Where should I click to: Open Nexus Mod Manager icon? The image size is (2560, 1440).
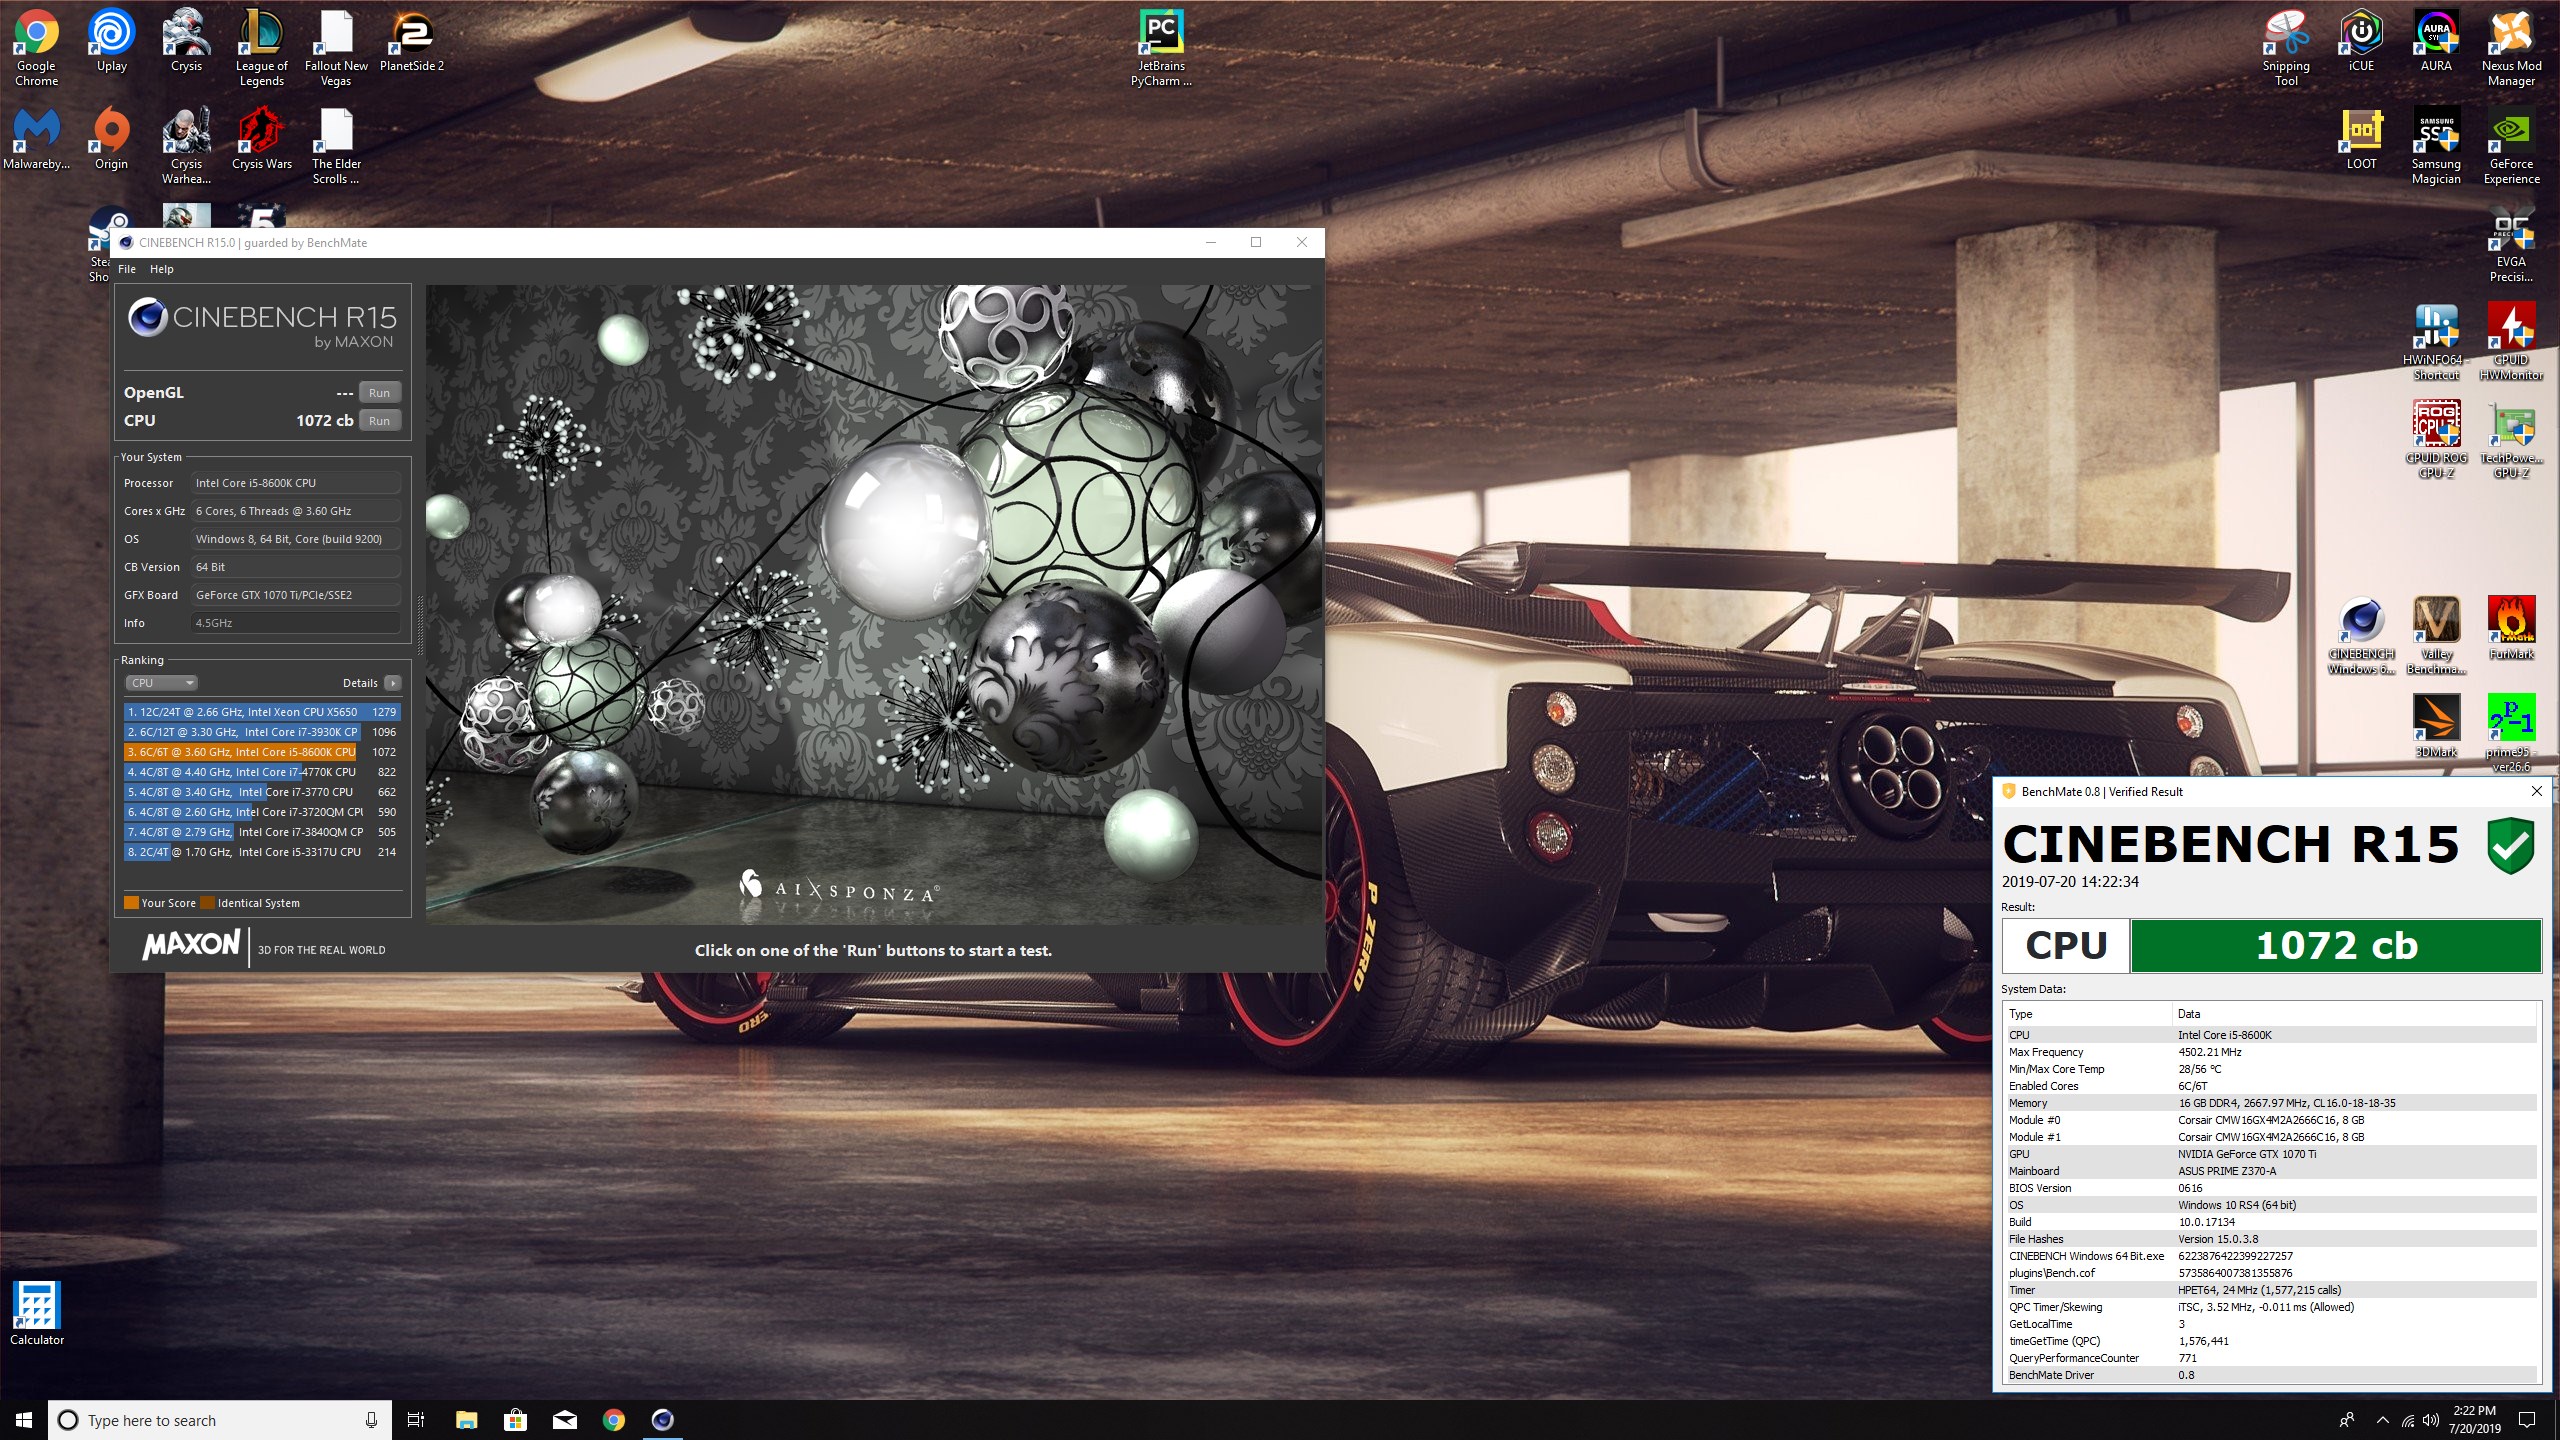[2511, 48]
